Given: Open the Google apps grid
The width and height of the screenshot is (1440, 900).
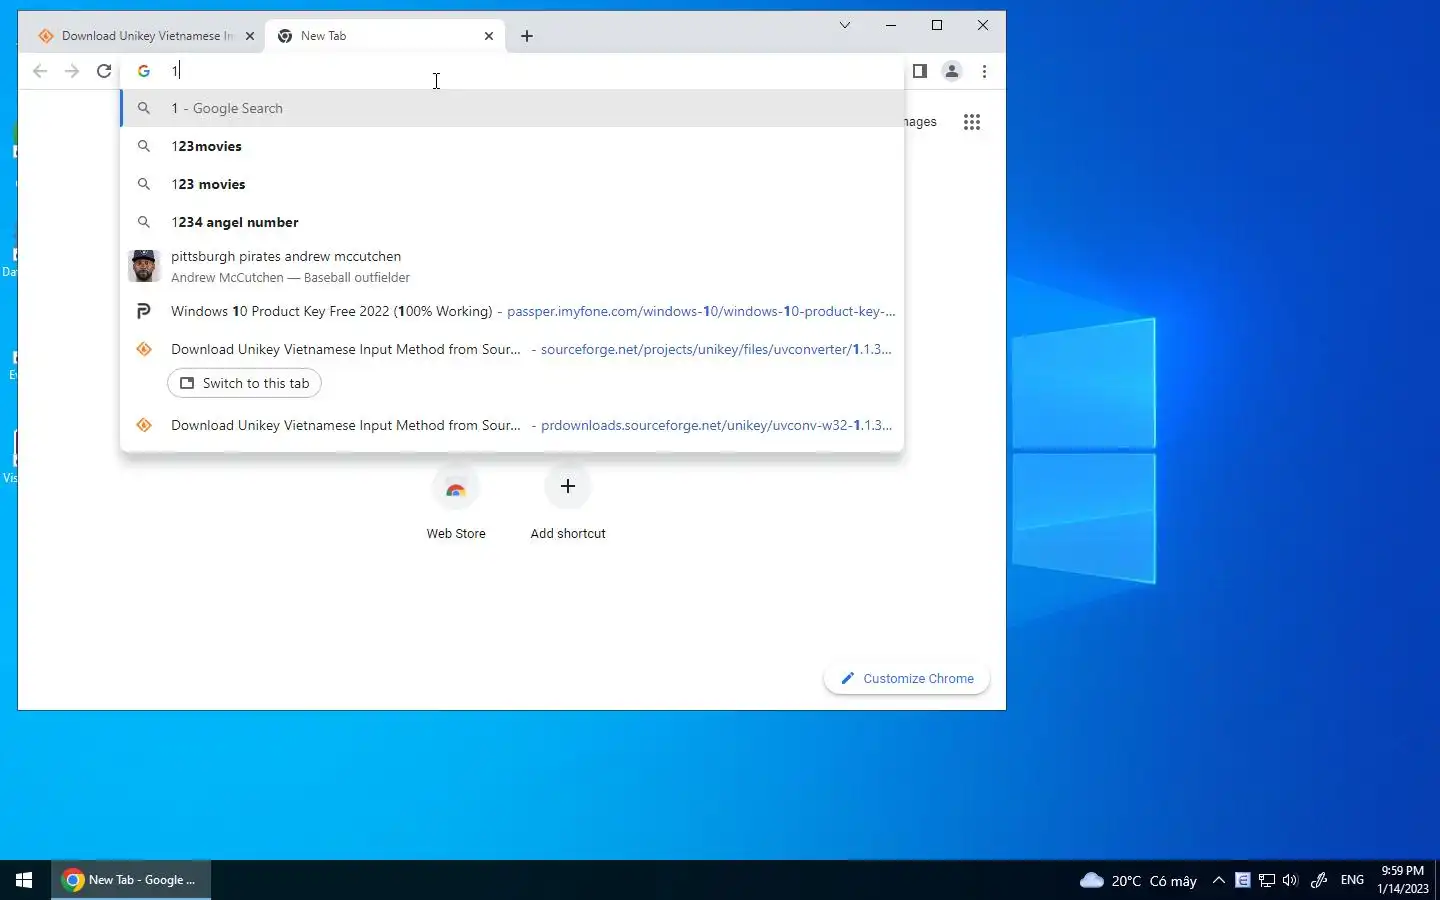Looking at the screenshot, I should [x=972, y=122].
